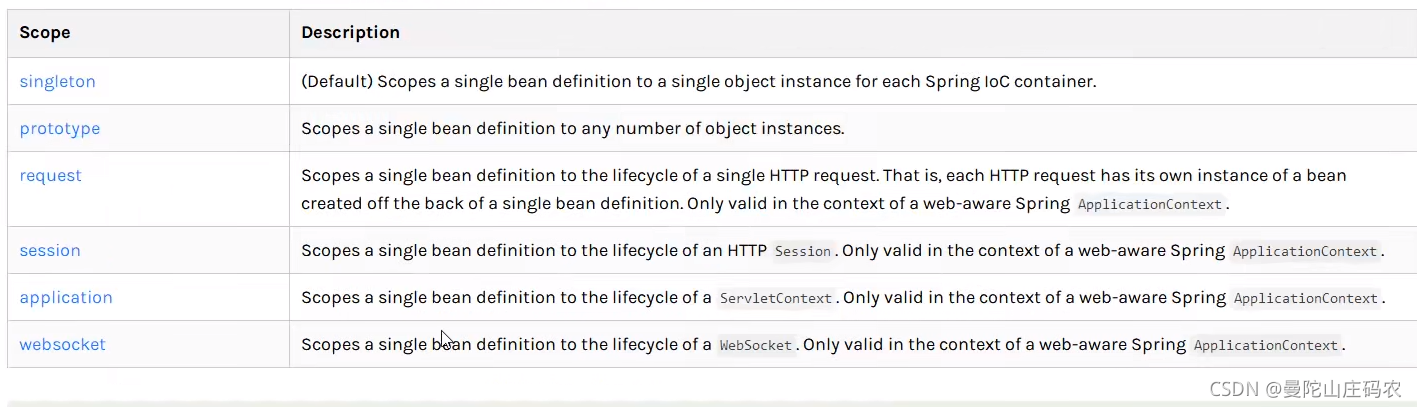Click ApplicationContext code in the session row

pos(1305,252)
